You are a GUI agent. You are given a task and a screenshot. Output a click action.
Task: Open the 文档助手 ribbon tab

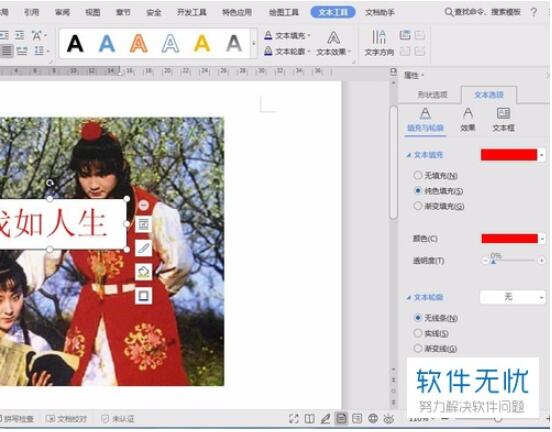point(380,12)
